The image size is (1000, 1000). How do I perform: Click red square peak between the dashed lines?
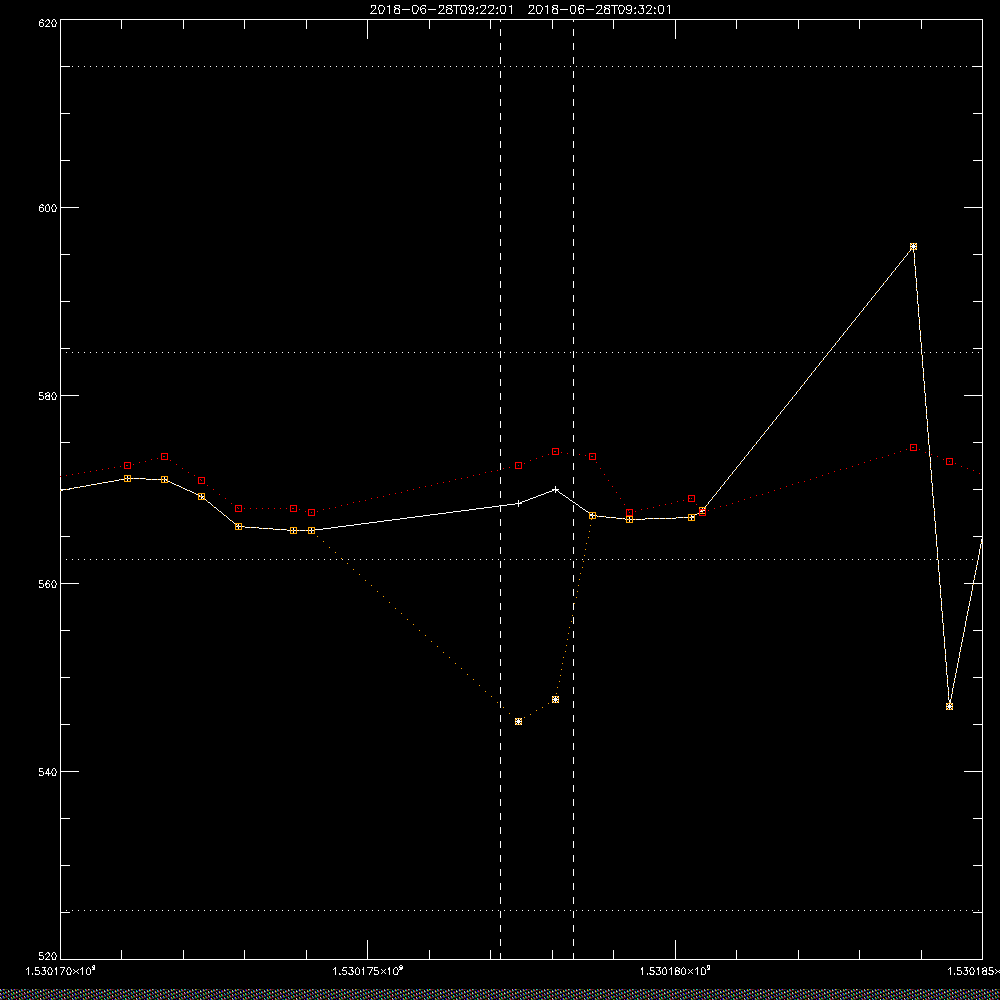tap(555, 452)
